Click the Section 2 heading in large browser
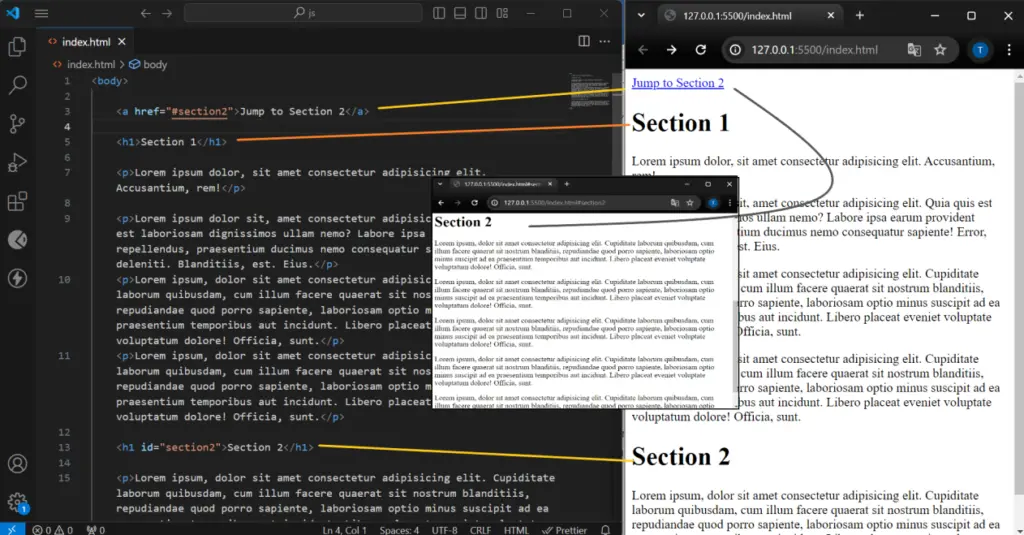The image size is (1024, 535). (680, 457)
